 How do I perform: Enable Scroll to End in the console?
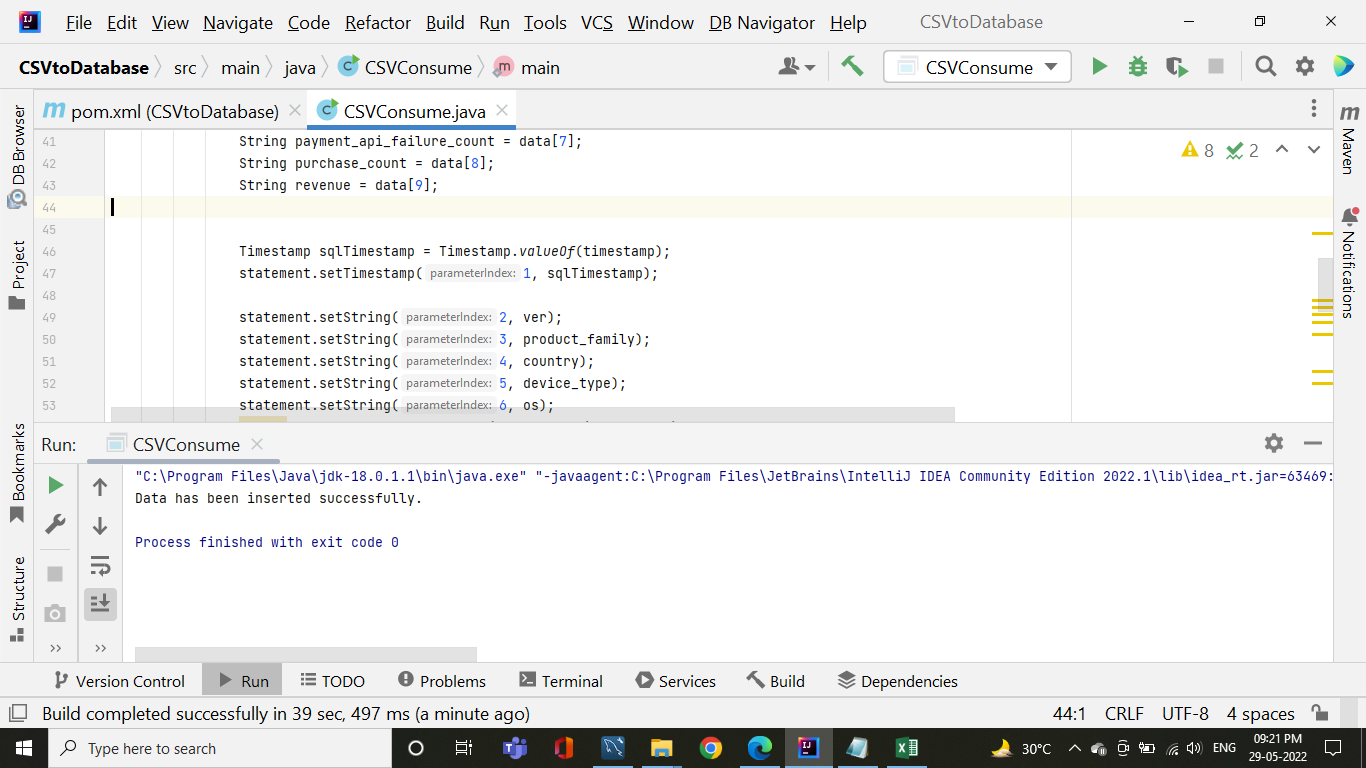pos(99,603)
